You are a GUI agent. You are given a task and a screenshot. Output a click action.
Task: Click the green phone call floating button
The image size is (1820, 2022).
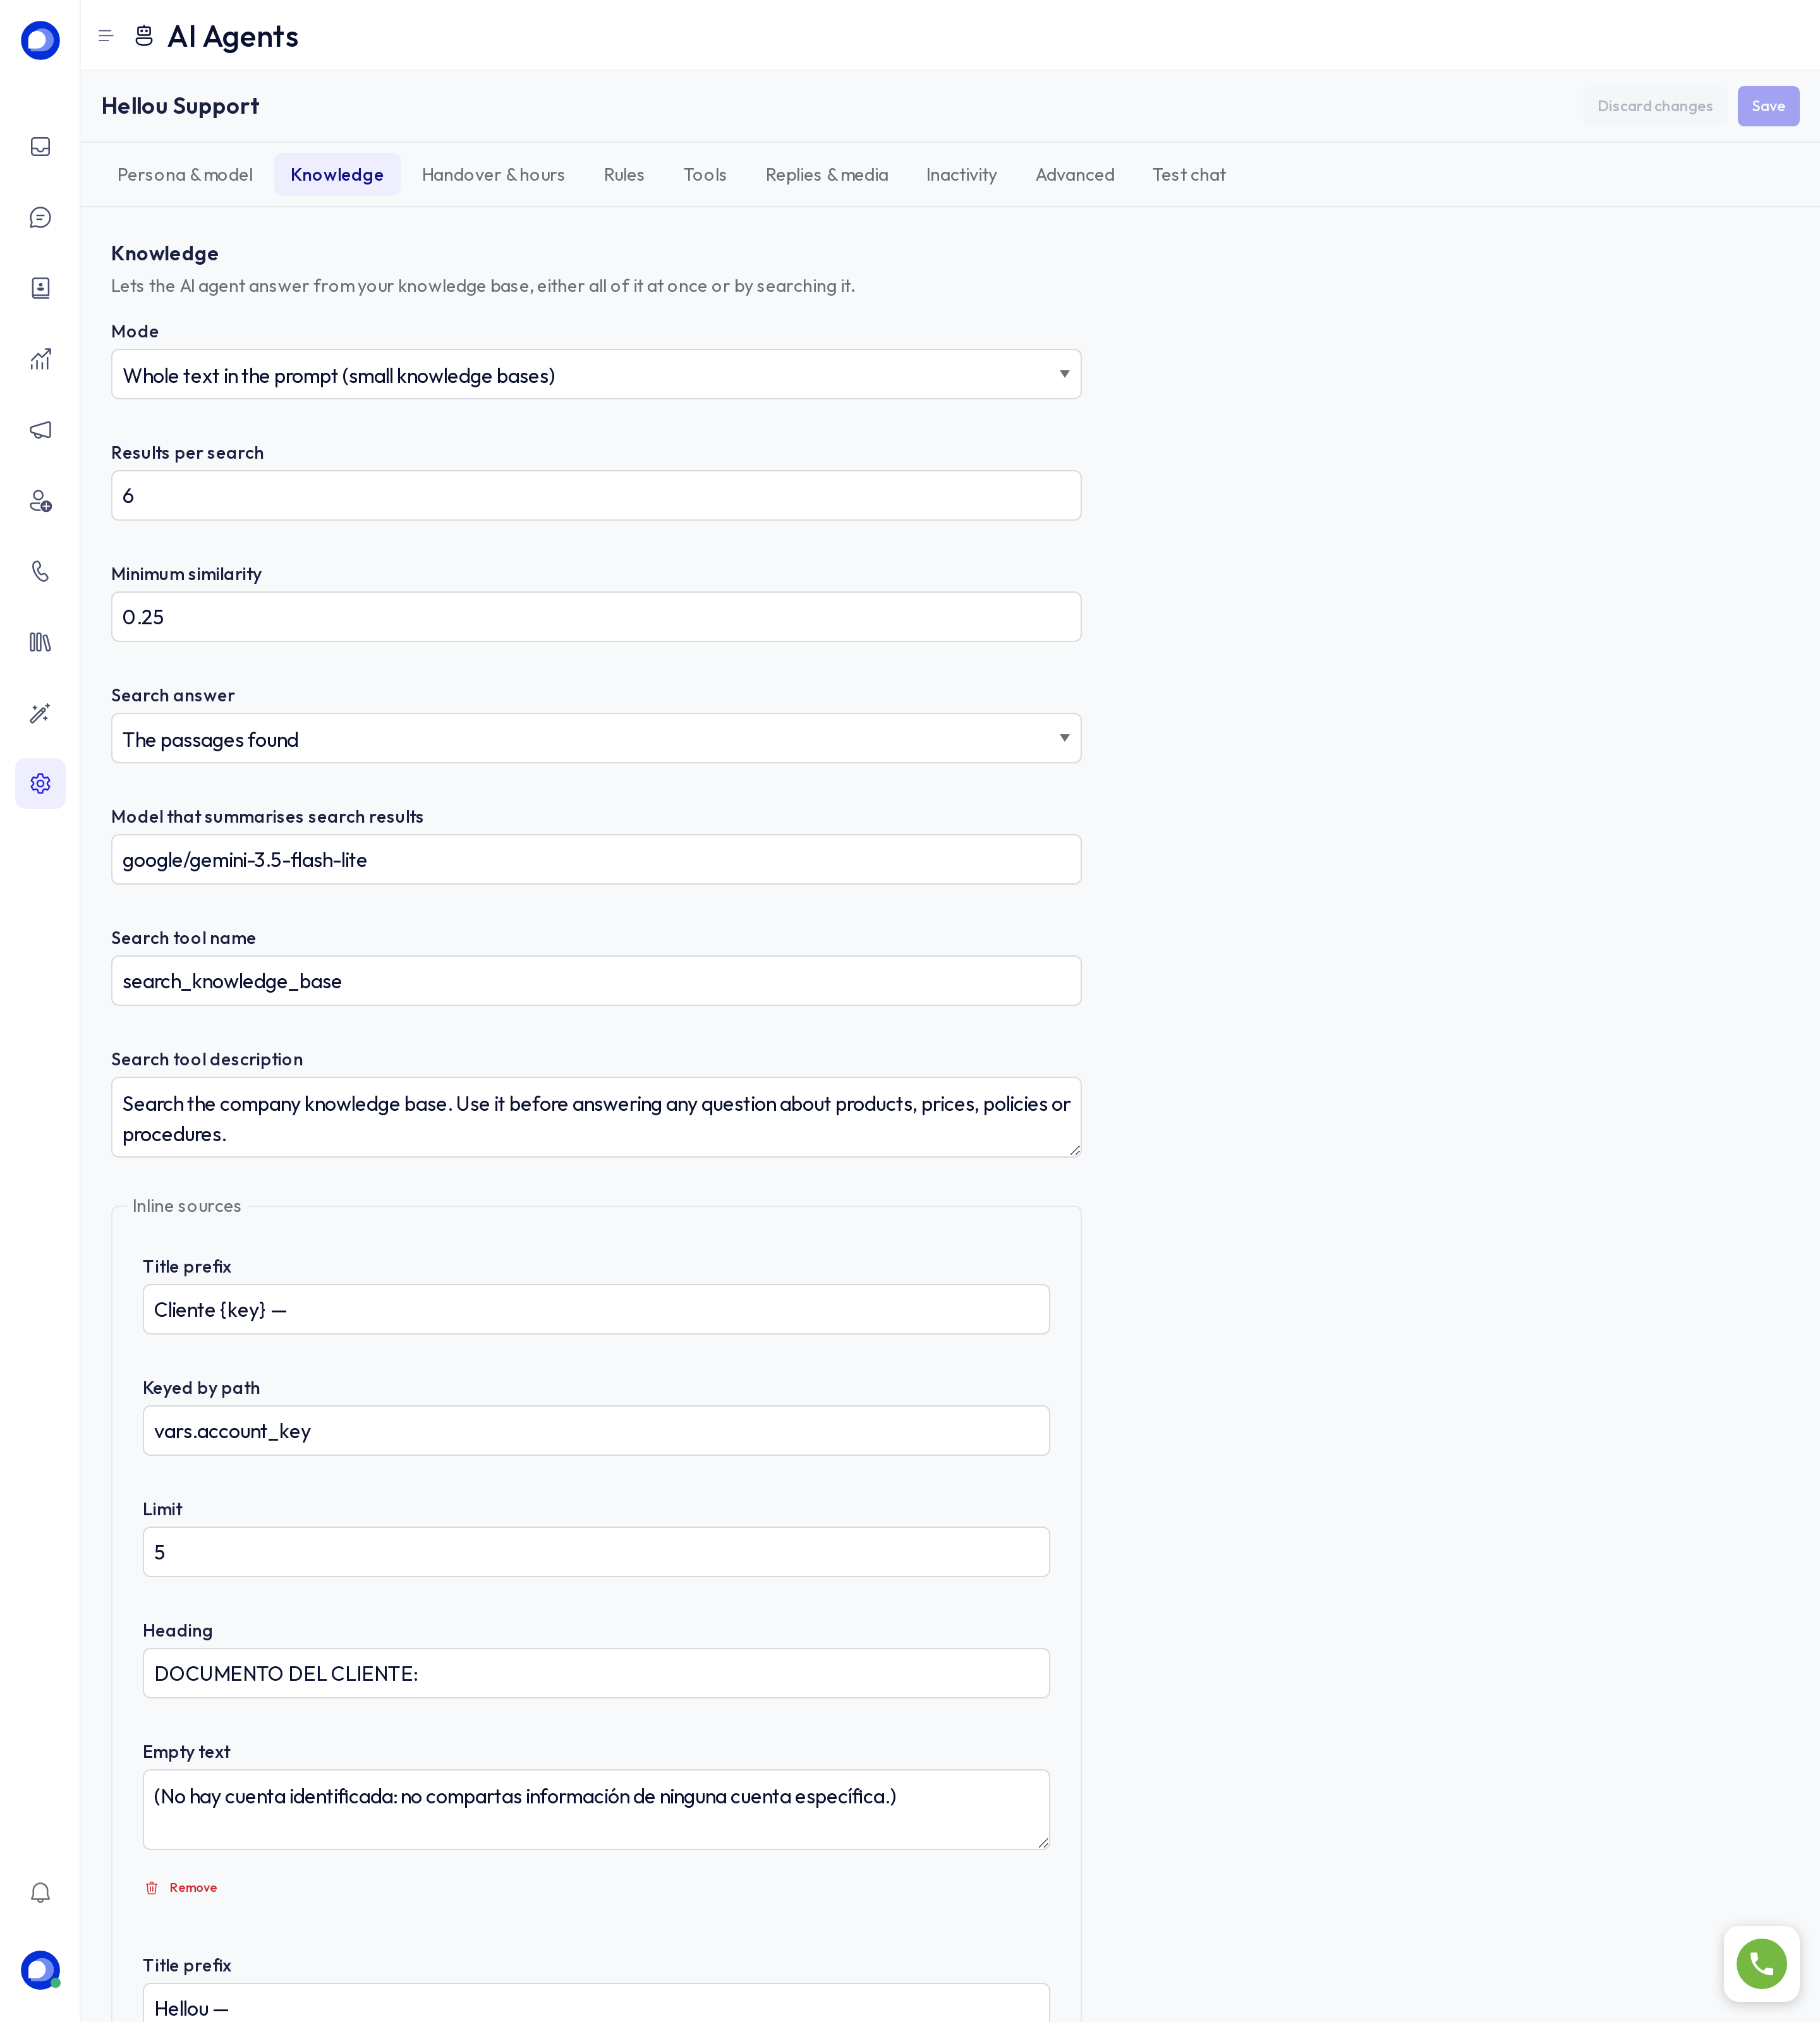pyautogui.click(x=1761, y=1963)
